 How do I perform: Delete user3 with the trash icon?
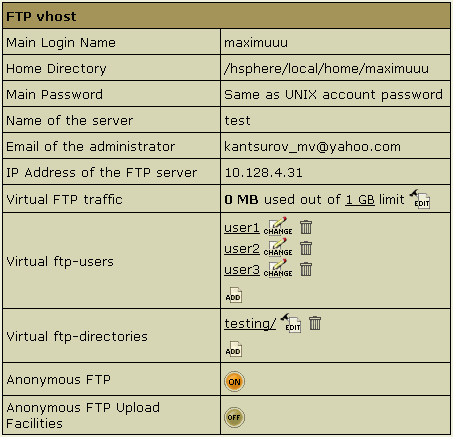coord(306,269)
